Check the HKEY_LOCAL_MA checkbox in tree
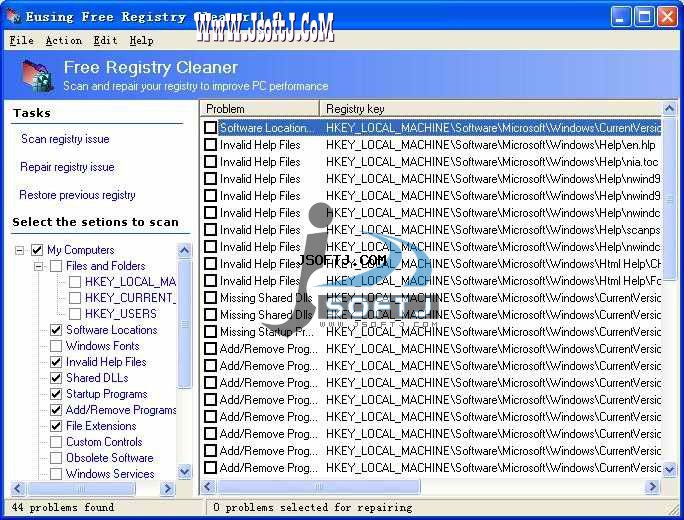 (75, 282)
